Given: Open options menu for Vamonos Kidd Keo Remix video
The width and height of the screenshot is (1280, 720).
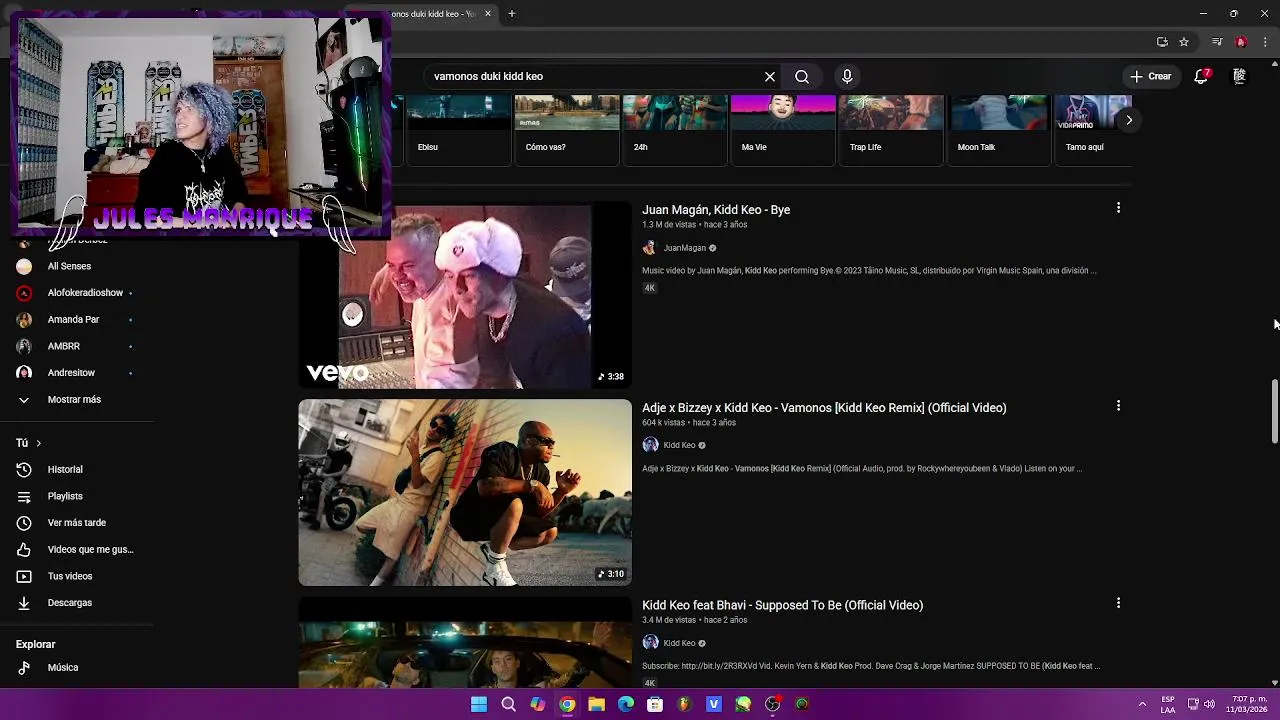Looking at the screenshot, I should pos(1118,406).
